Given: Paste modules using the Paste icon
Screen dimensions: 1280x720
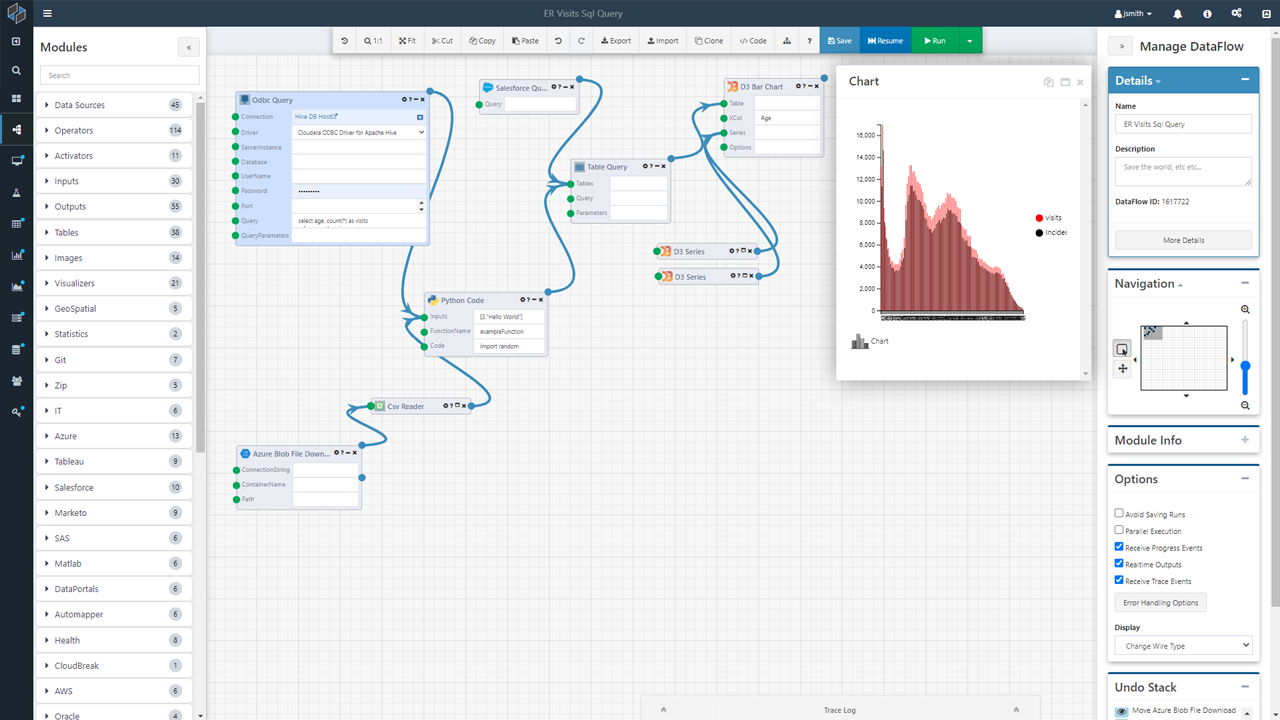Looking at the screenshot, I should pos(524,40).
